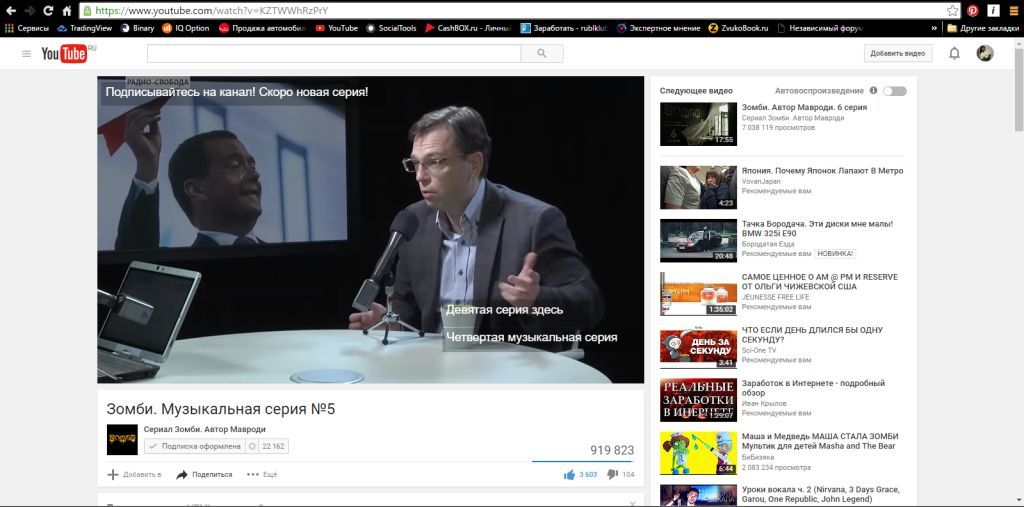Viewport: 1024px width, 507px height.
Task: Open Добавить в playlist menu
Action: (x=135, y=474)
